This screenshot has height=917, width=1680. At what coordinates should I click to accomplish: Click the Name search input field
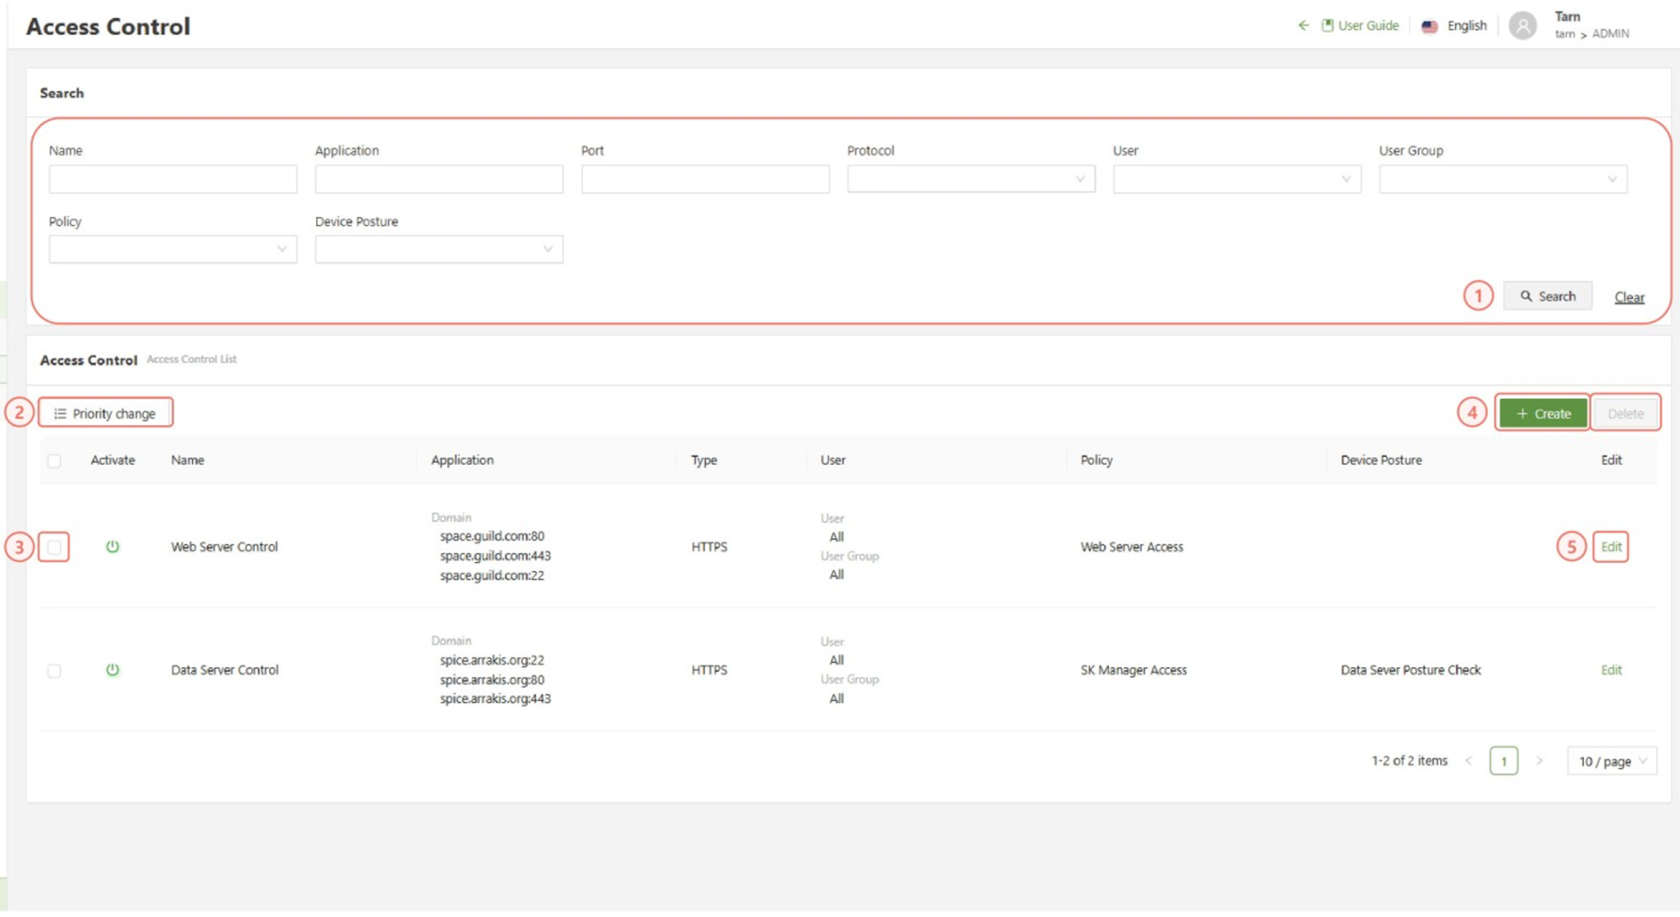[x=172, y=180]
